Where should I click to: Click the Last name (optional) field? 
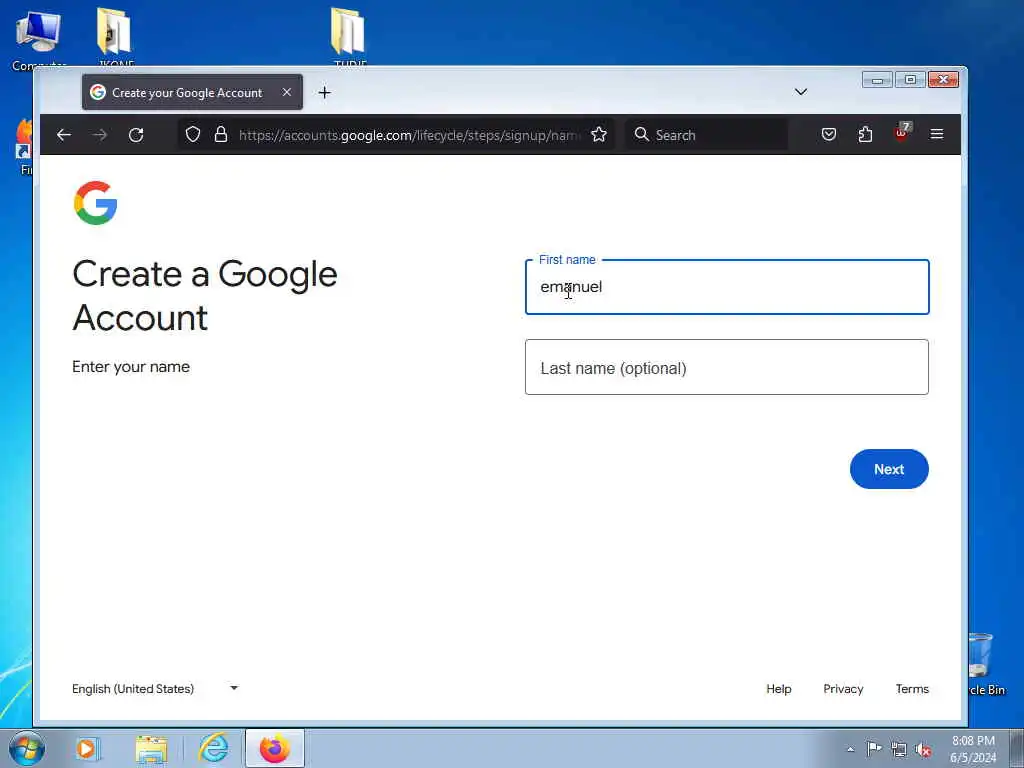727,367
